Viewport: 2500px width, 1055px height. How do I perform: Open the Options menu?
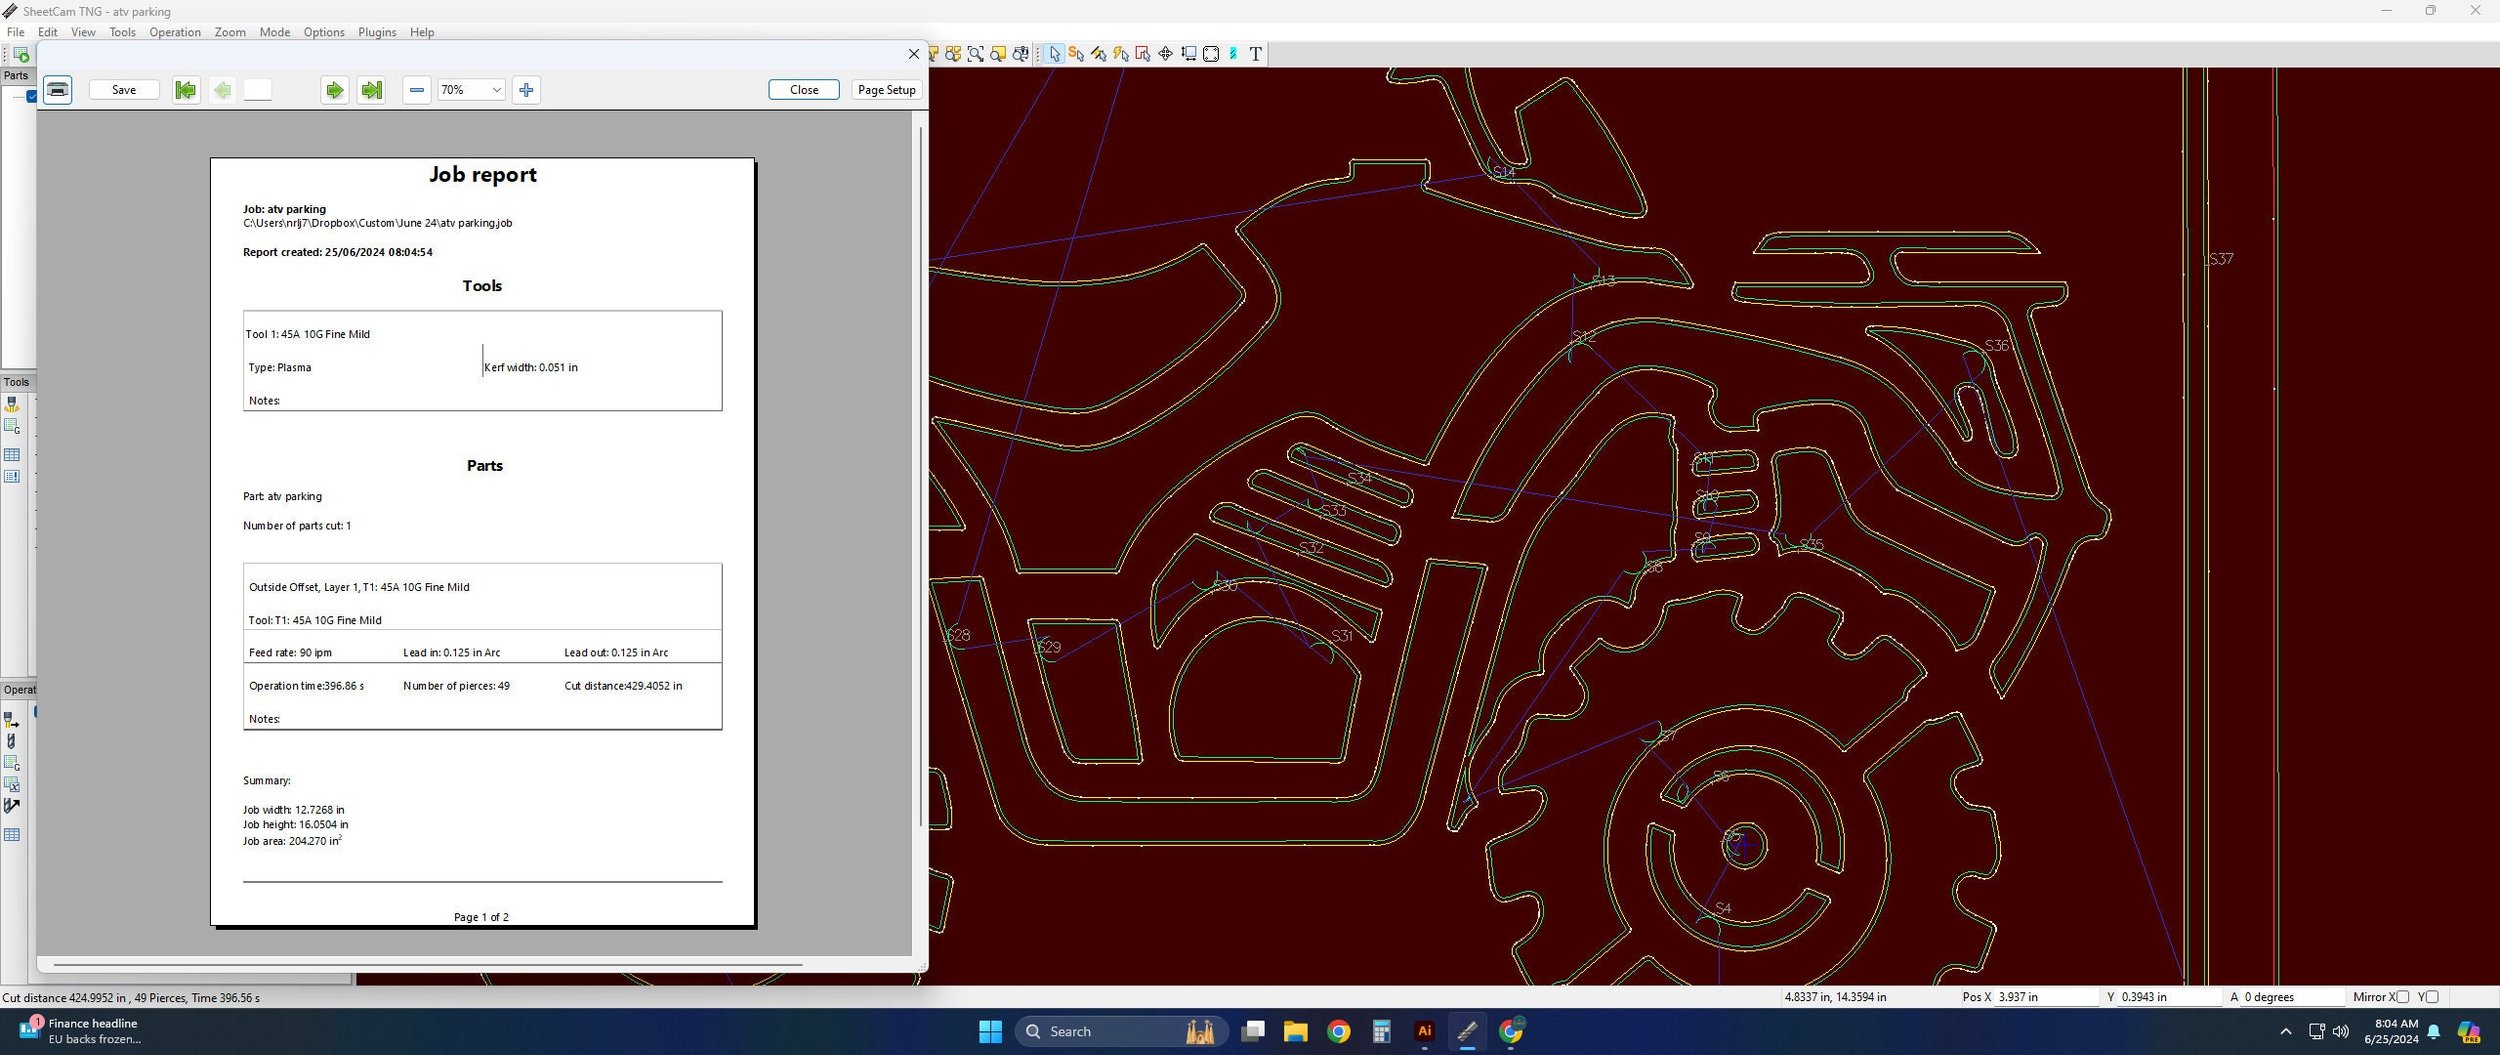coord(324,32)
